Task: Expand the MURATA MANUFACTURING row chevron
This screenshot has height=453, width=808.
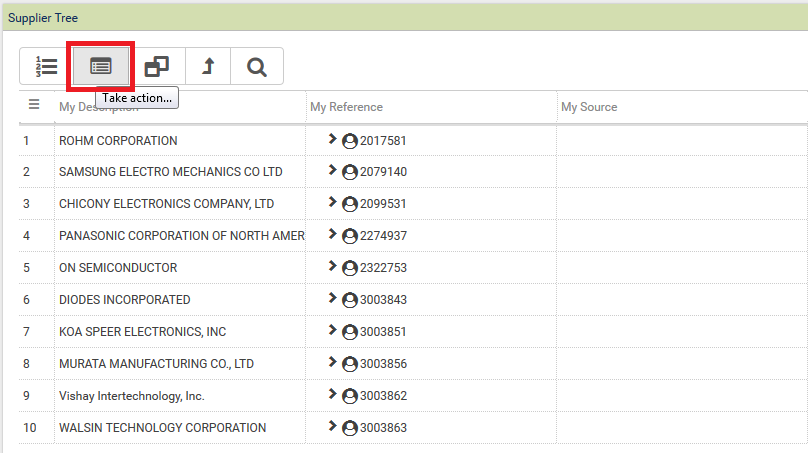Action: tap(332, 363)
